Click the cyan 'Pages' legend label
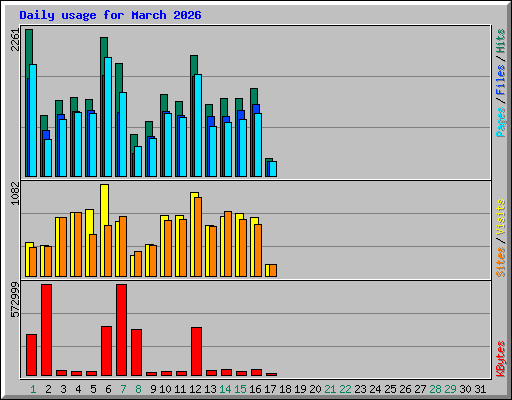This screenshot has width=512, height=400. 501,122
